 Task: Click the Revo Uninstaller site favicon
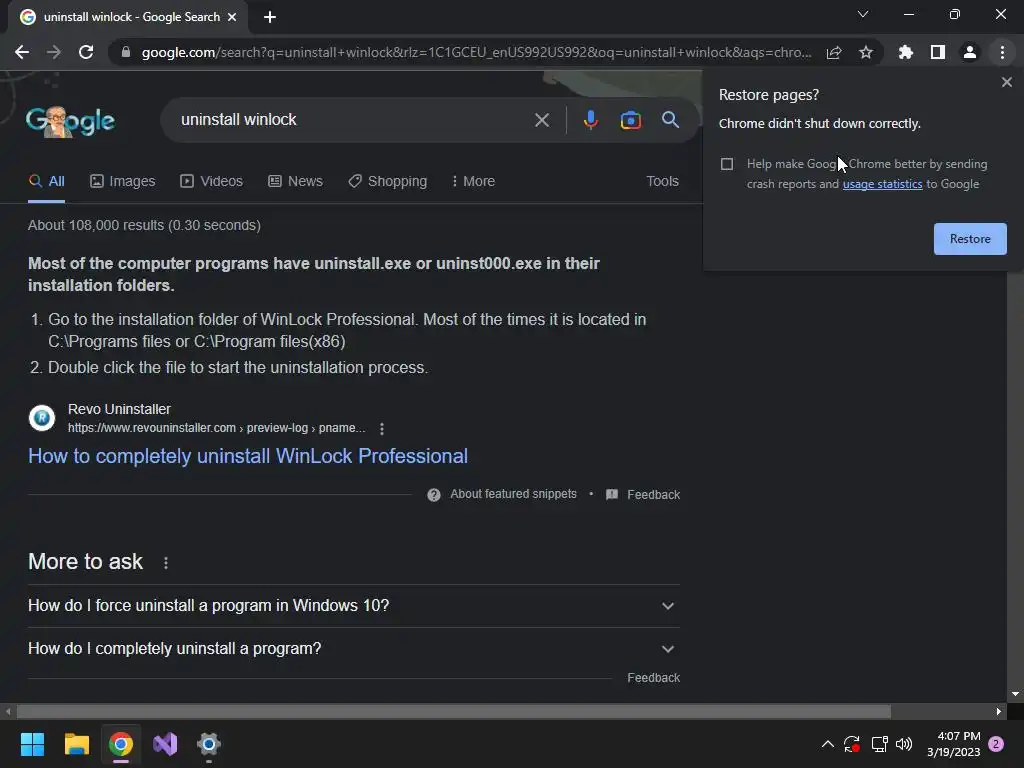point(42,417)
